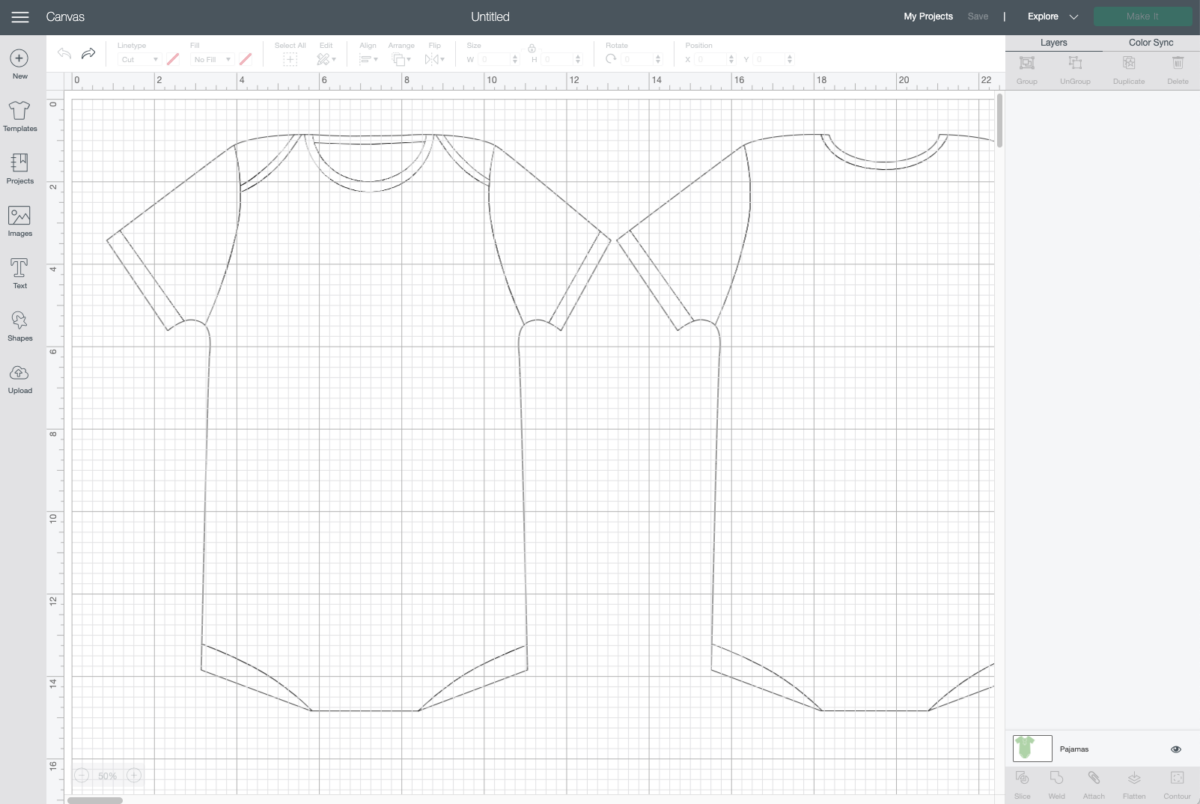Click the Height stepper arrows

tap(578, 60)
